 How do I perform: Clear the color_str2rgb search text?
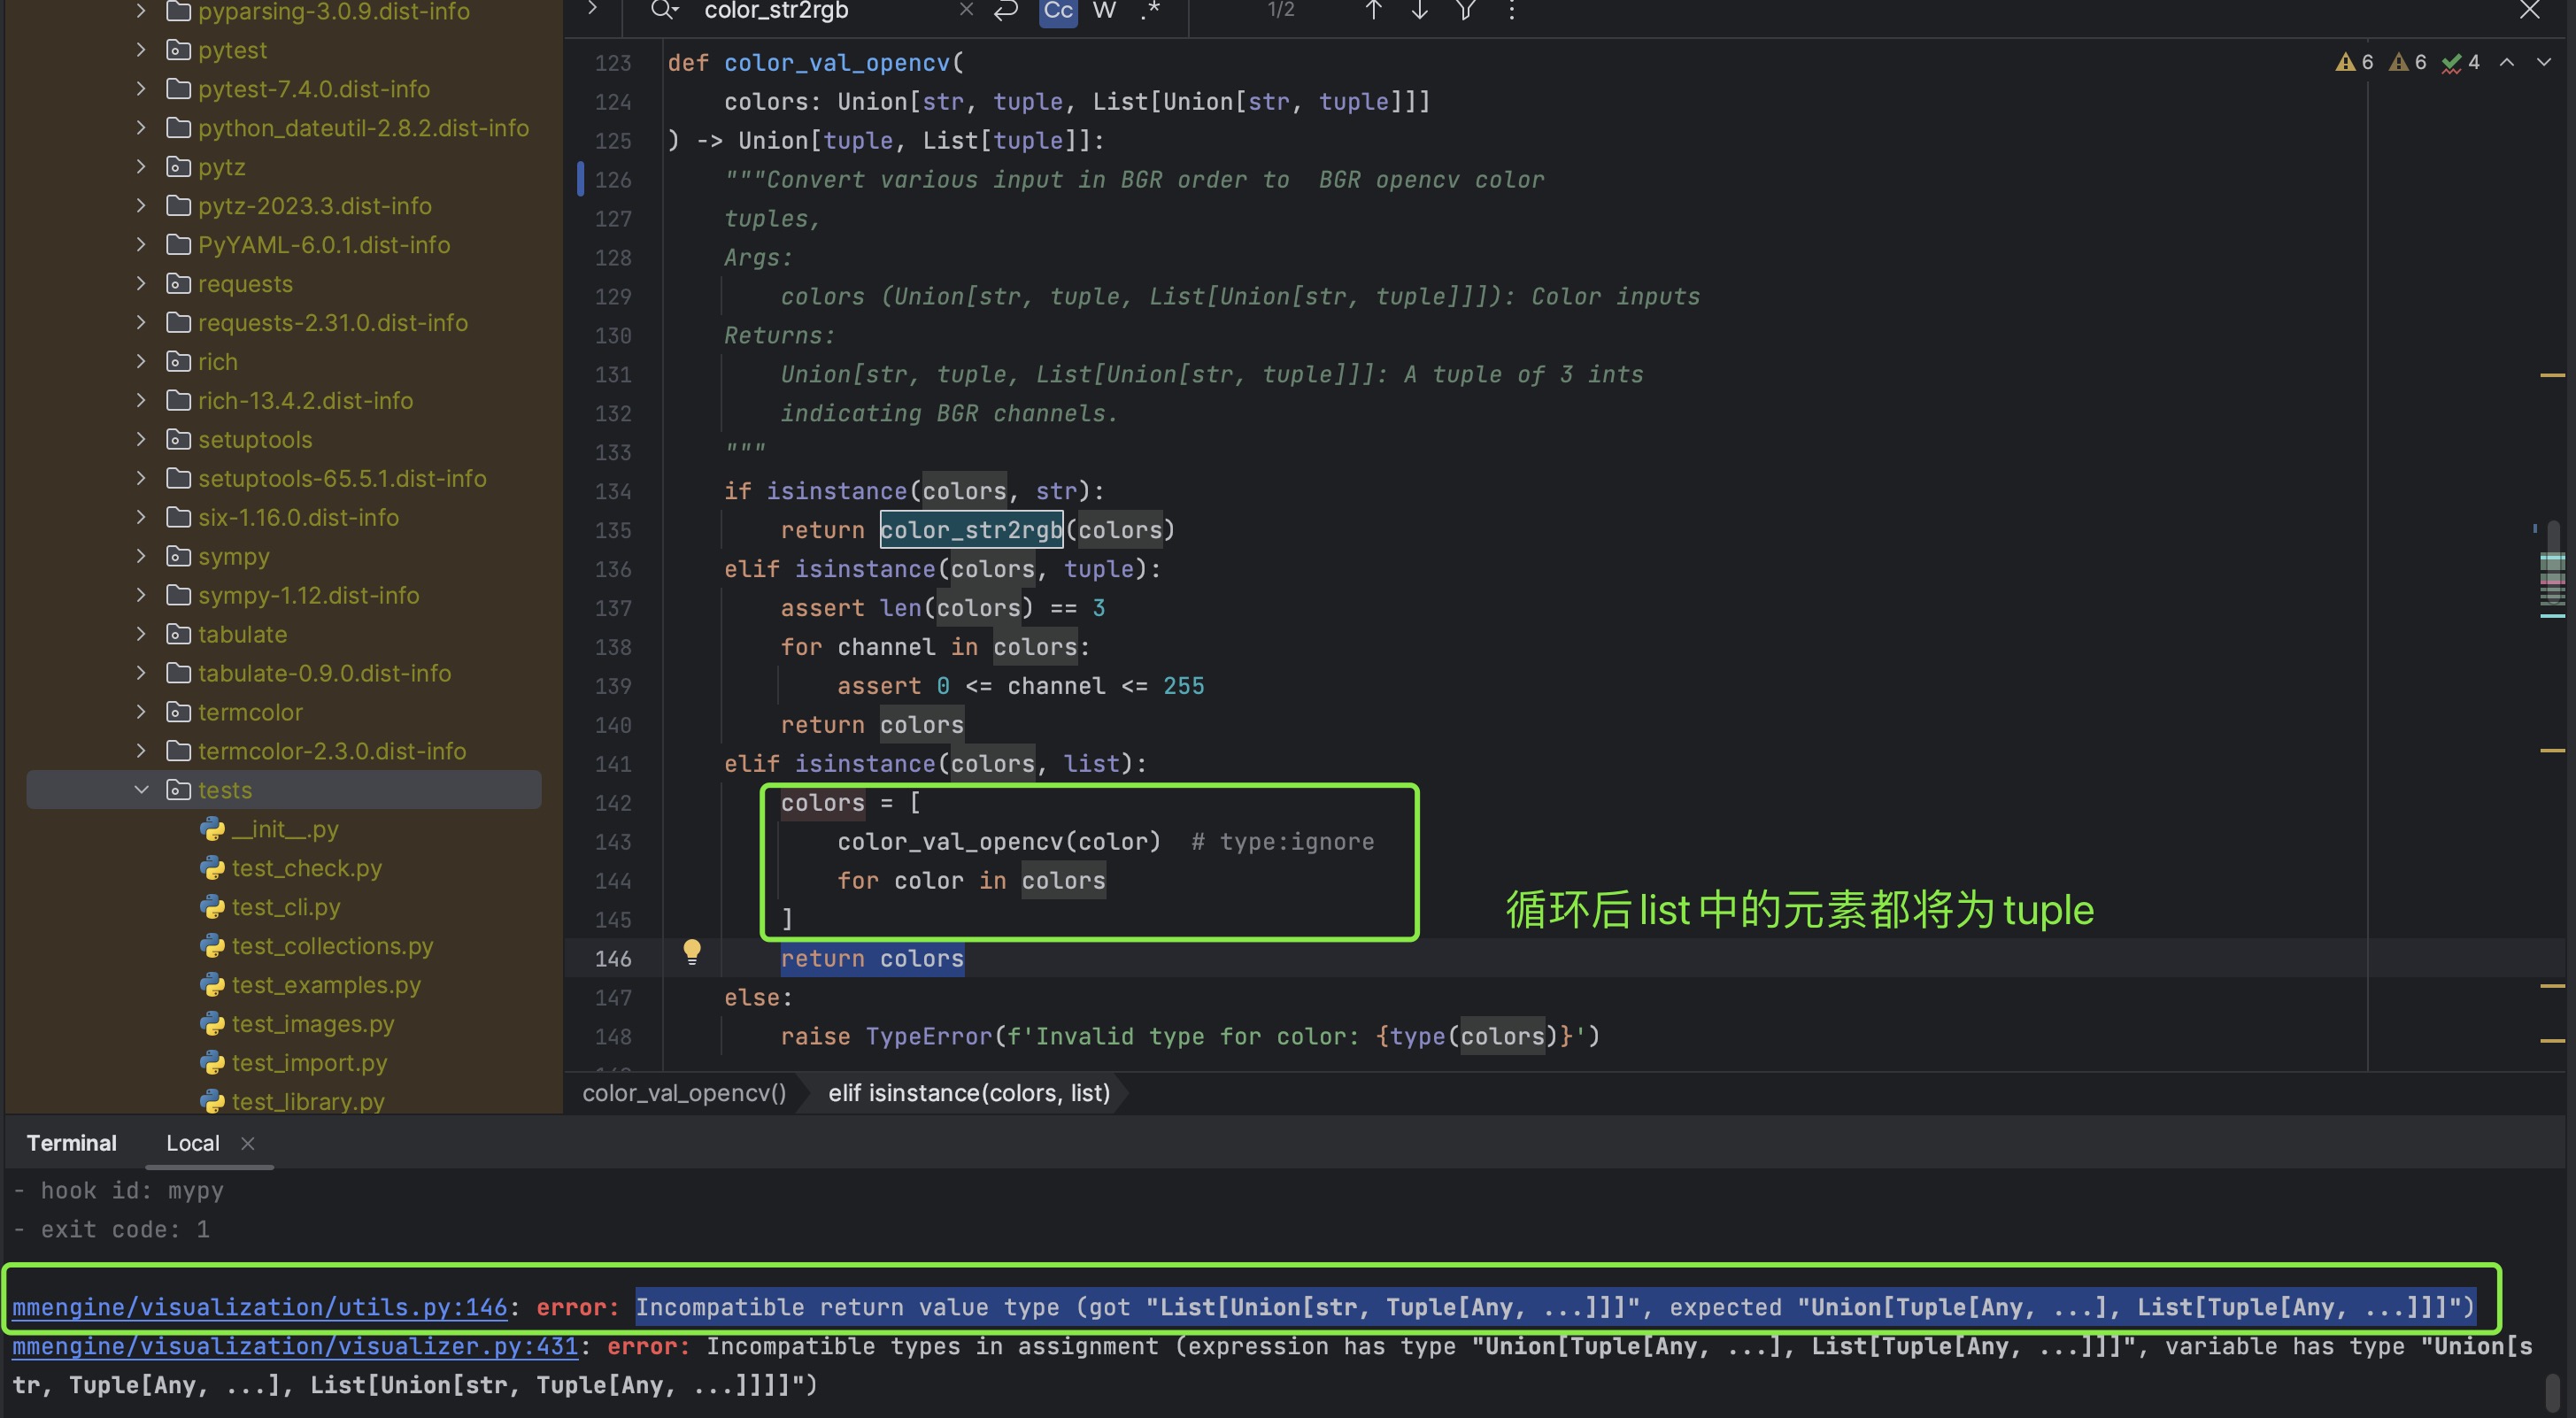click(x=966, y=10)
